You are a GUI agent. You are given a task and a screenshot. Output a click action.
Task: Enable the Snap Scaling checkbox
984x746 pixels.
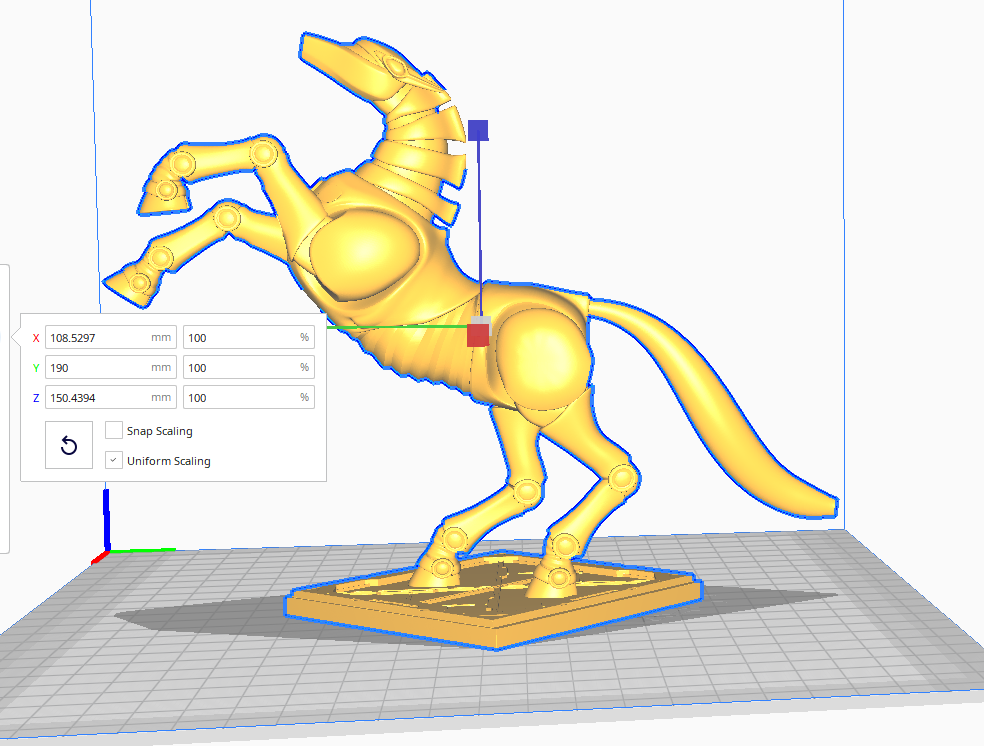click(114, 430)
